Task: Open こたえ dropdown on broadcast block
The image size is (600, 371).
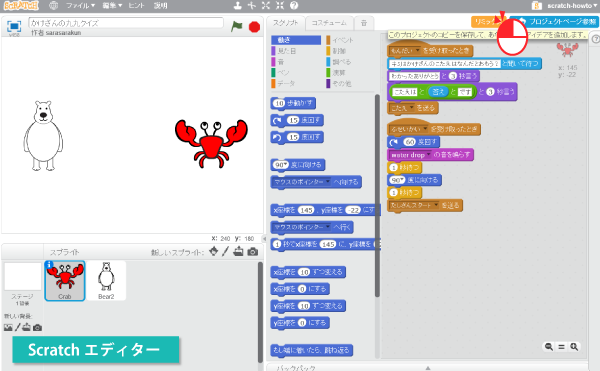Action: [x=412, y=108]
